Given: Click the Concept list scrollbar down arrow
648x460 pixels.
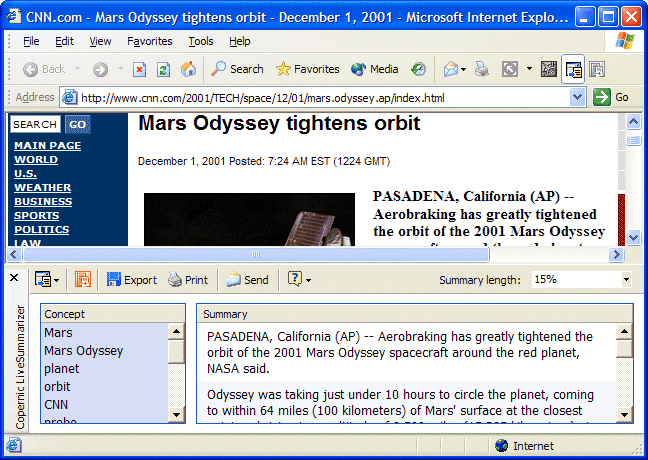Looking at the screenshot, I should [x=176, y=415].
